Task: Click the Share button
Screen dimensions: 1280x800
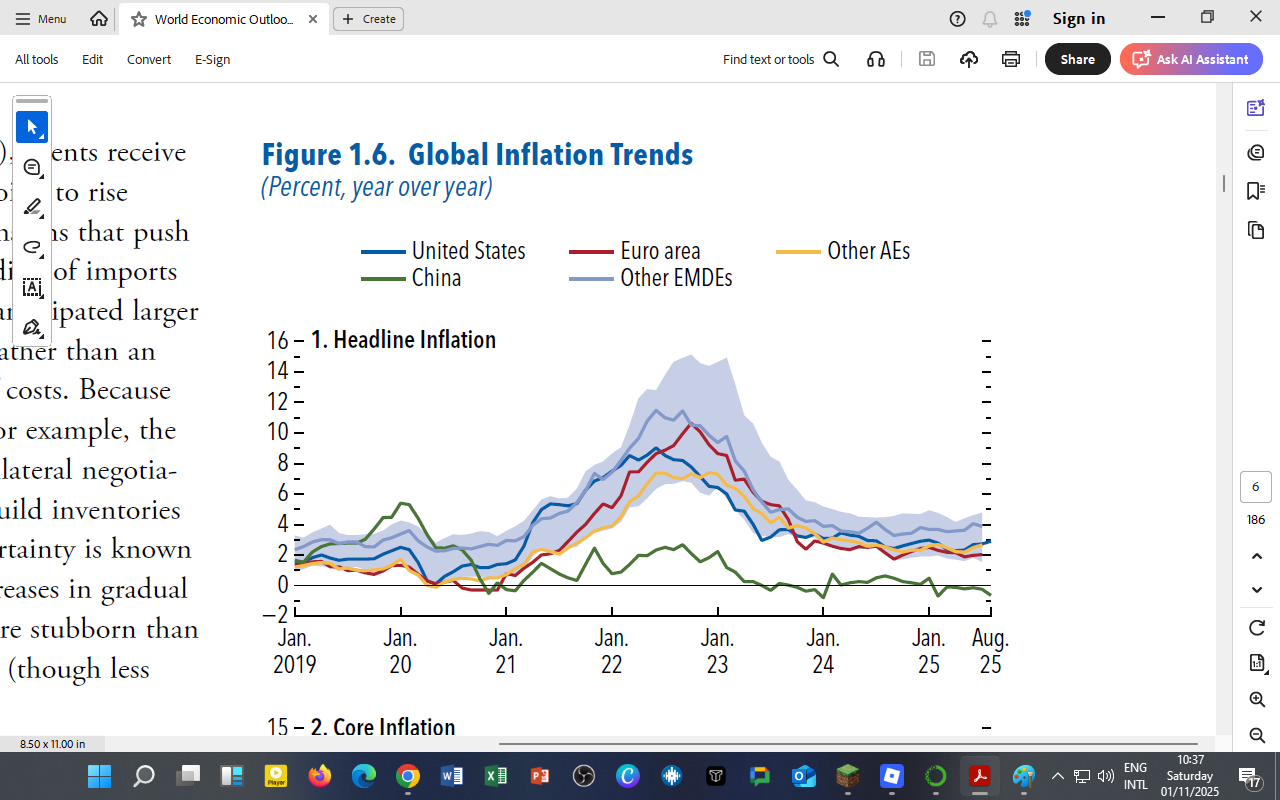Action: click(1077, 59)
